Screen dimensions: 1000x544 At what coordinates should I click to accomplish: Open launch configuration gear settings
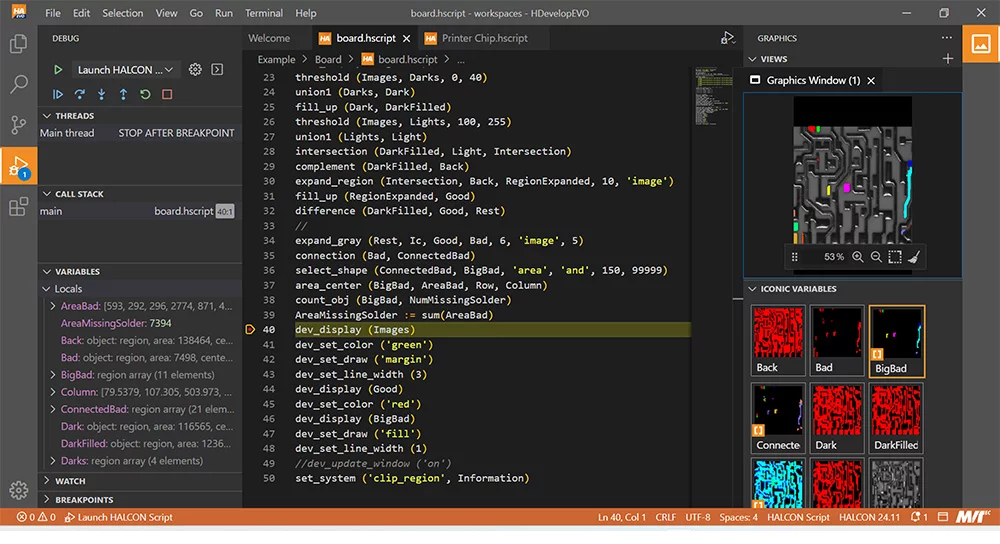(196, 70)
